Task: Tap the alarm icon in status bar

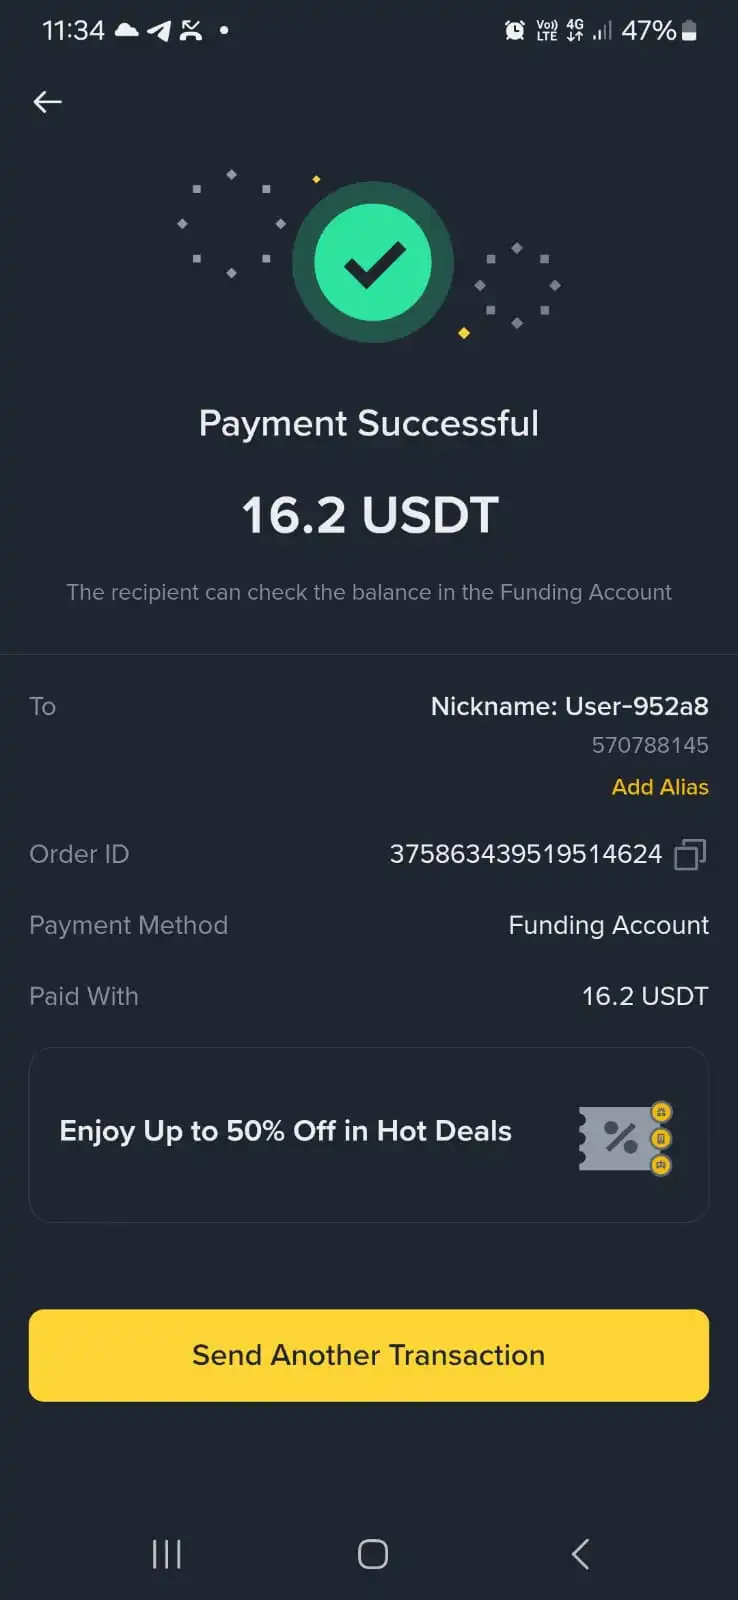Action: click(514, 31)
